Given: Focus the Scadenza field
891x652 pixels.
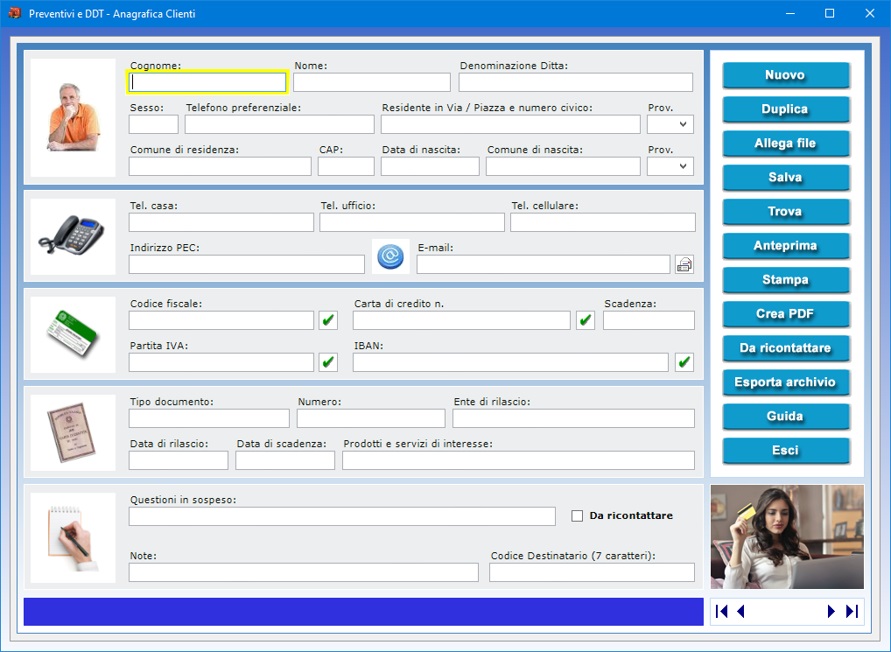Looking at the screenshot, I should coord(649,321).
